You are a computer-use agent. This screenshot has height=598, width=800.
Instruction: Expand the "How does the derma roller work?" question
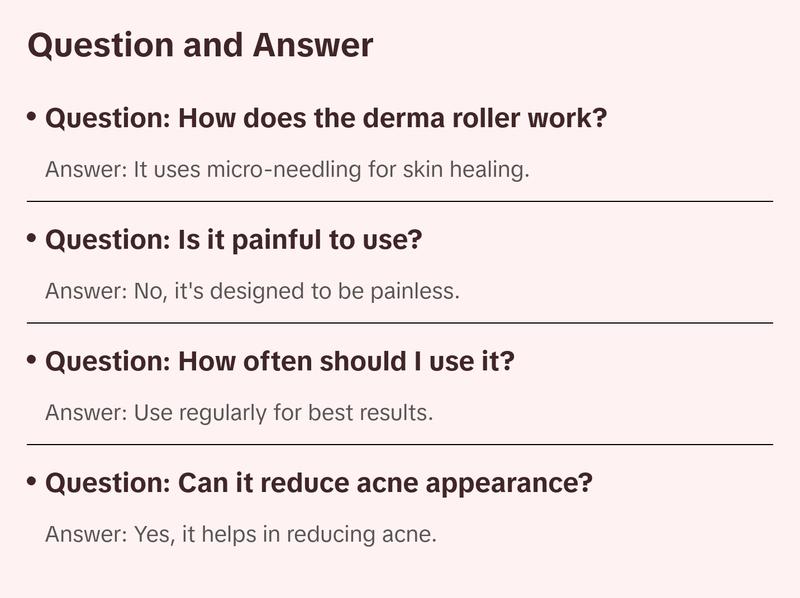(326, 118)
